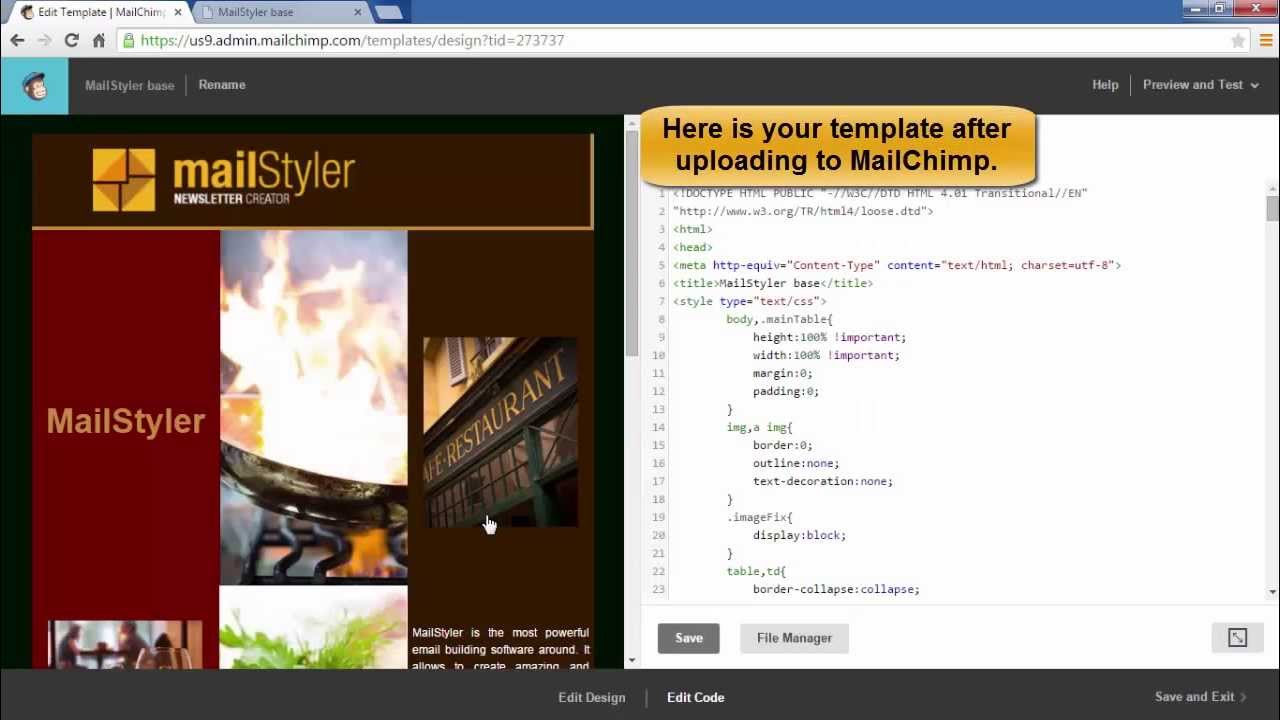The height and width of the screenshot is (720, 1280).
Task: Switch to Edit Design mode
Action: point(592,698)
